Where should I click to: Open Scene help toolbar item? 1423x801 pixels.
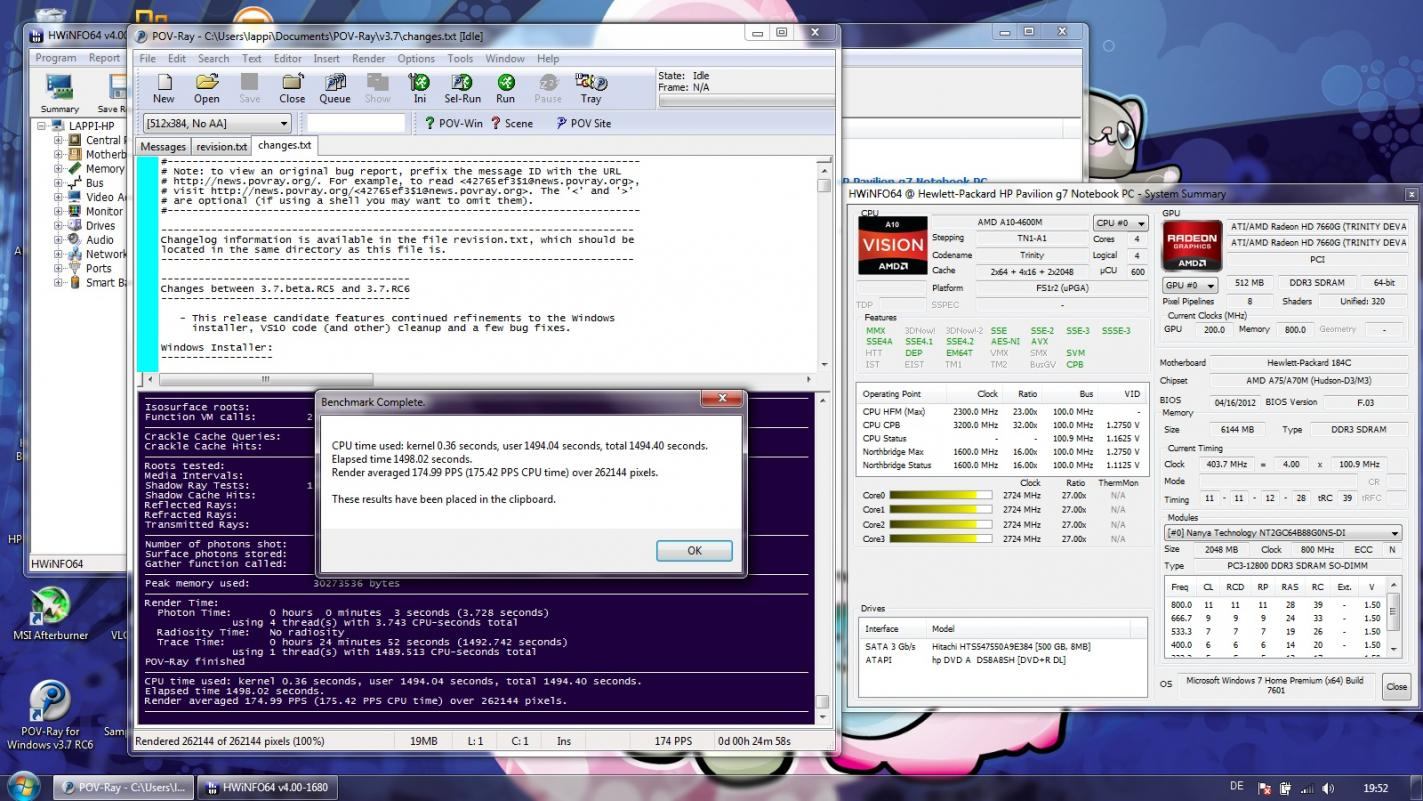[511, 123]
